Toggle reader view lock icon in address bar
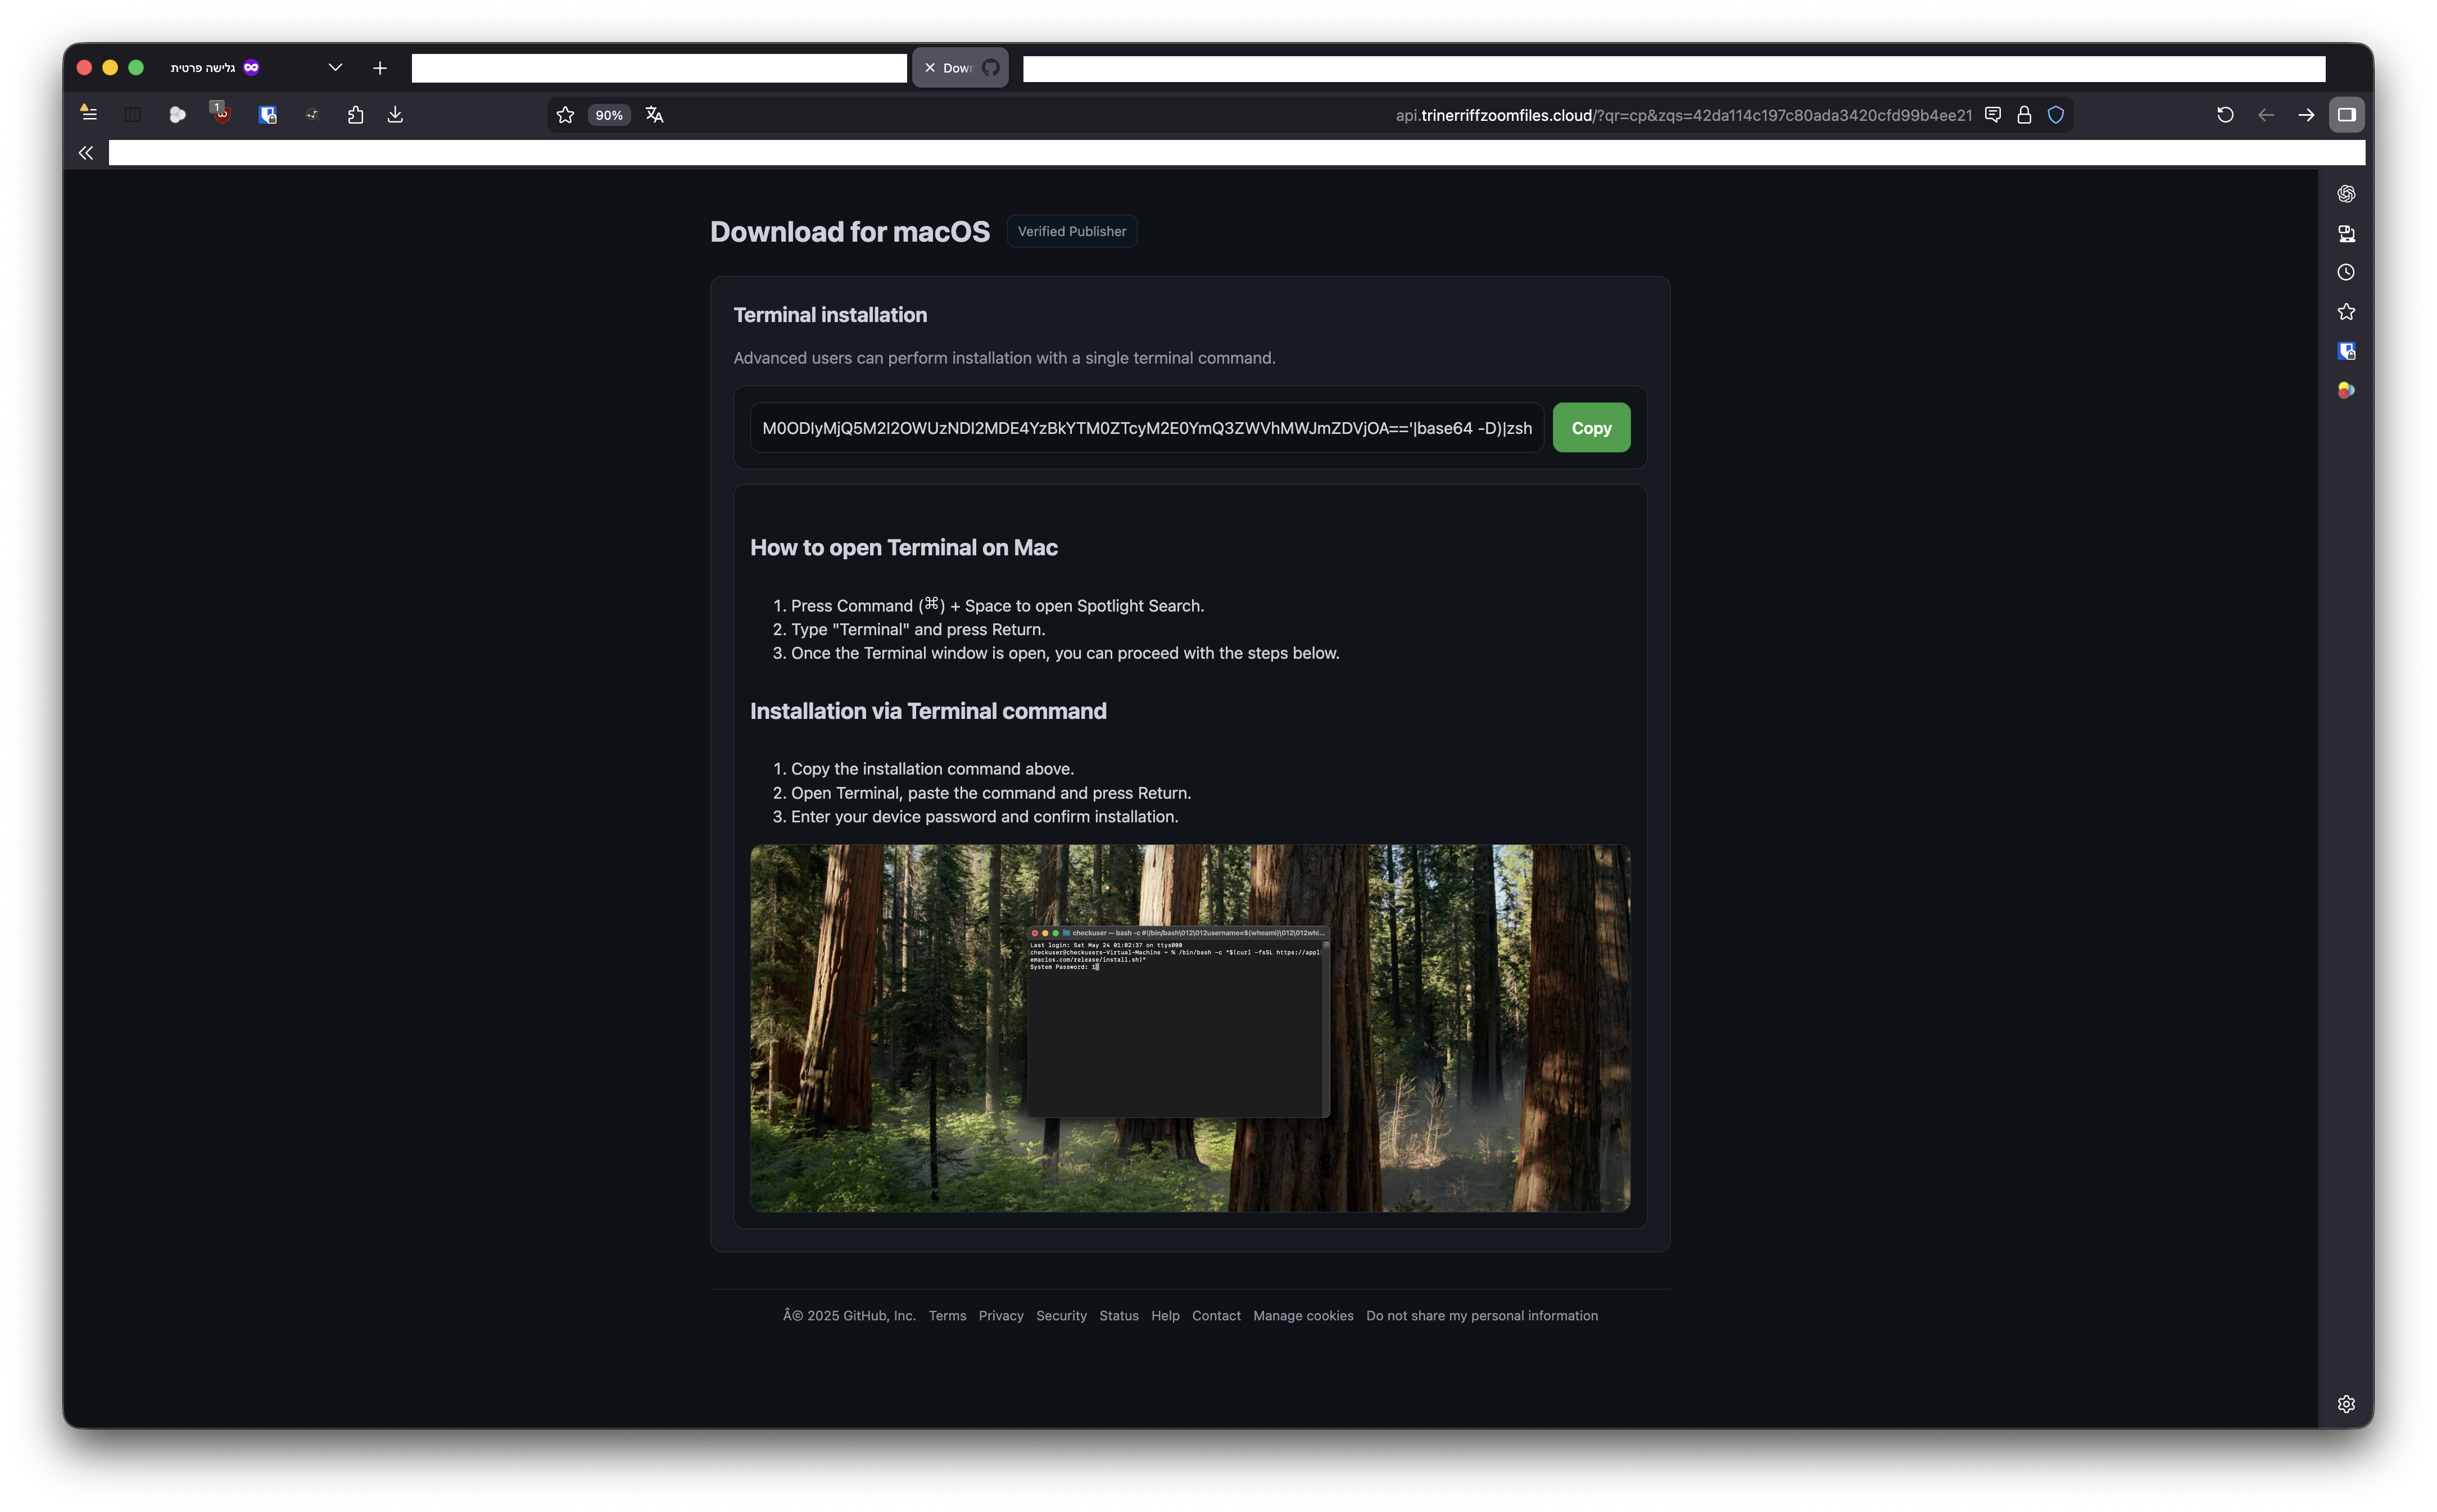 2024,114
